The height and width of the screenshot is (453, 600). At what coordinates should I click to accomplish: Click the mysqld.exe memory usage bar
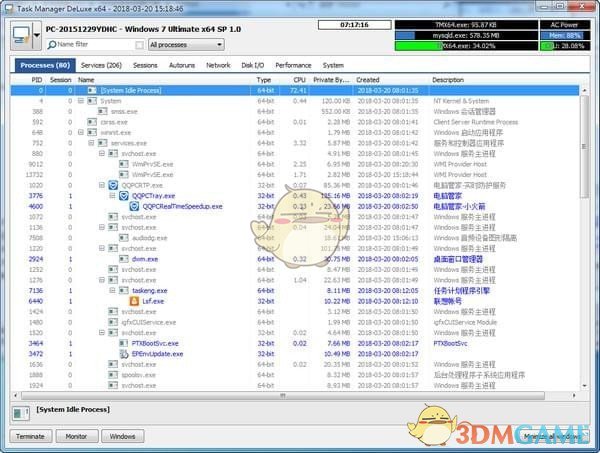466,36
